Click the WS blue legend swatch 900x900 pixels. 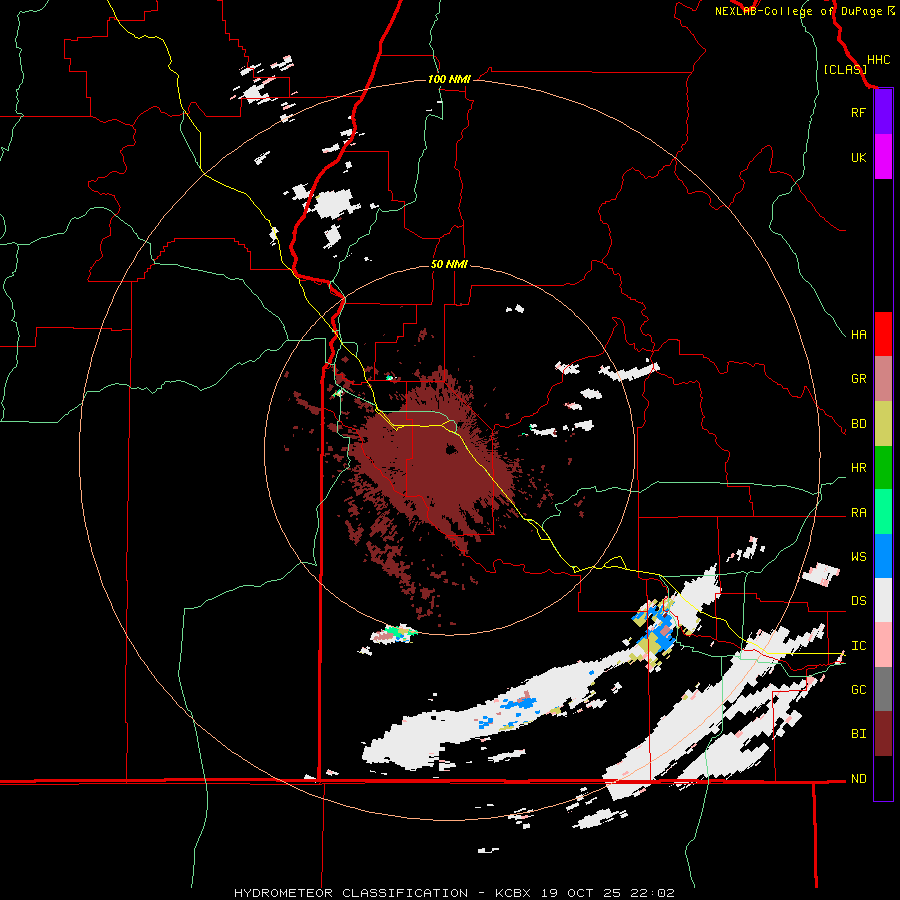[883, 556]
